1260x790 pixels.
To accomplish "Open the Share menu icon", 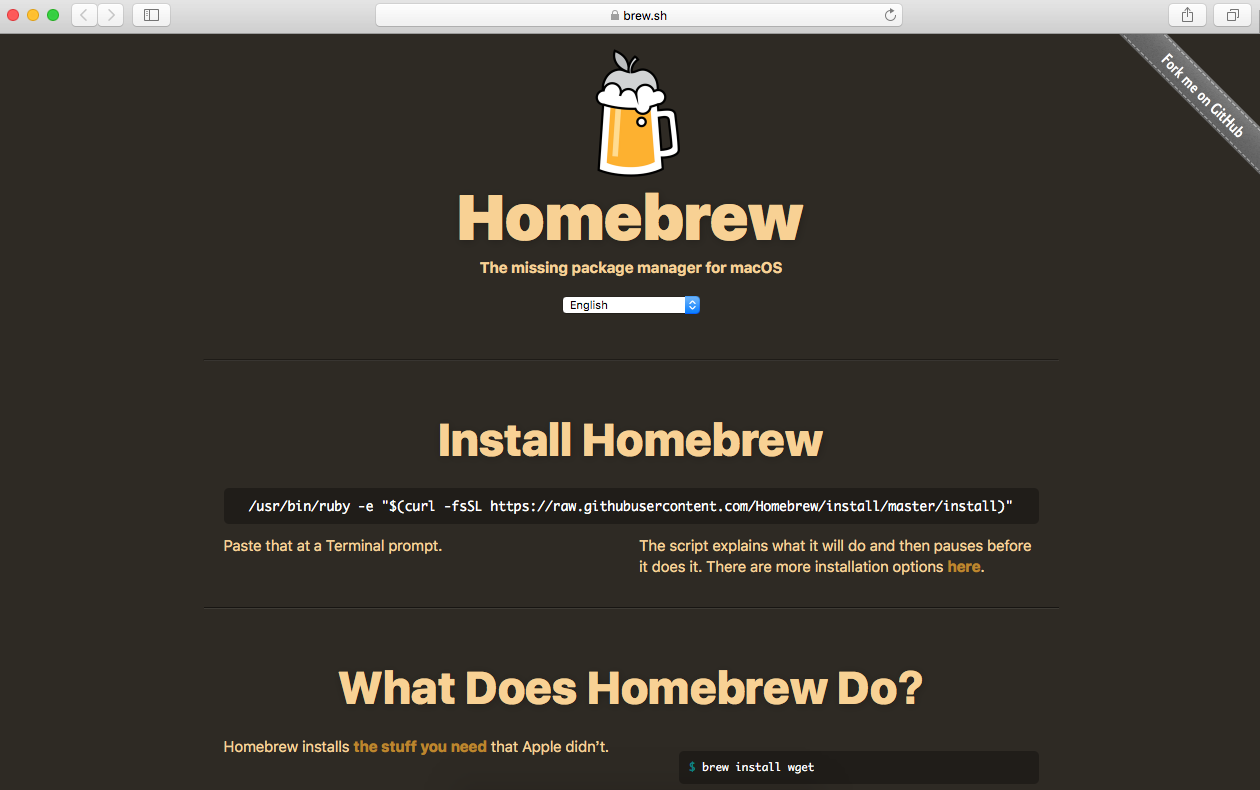I will point(1187,15).
